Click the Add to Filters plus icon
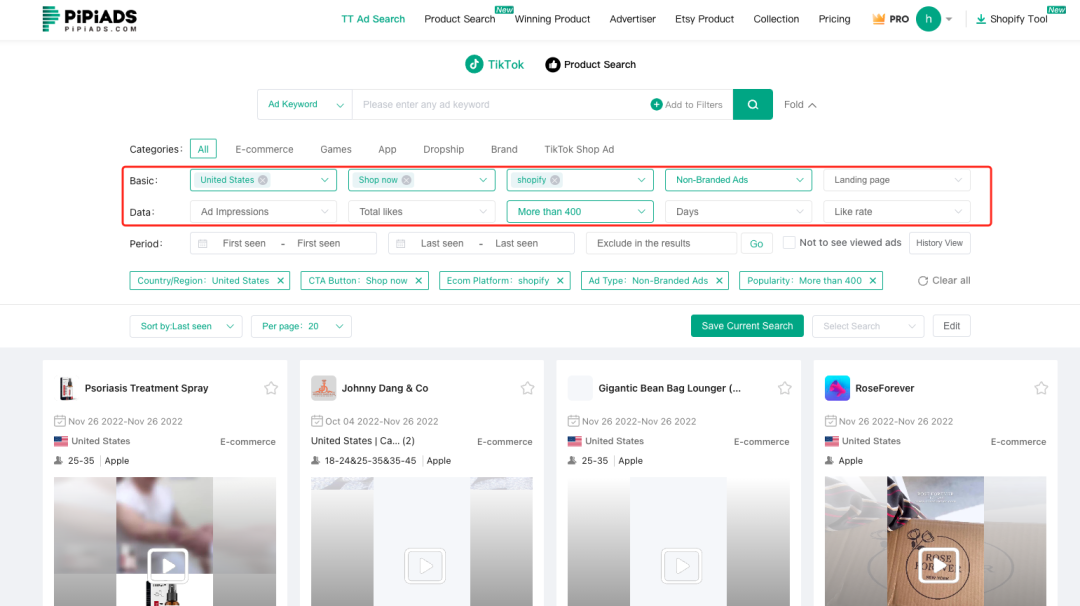Screen dimensions: 1080x606 tap(656, 105)
